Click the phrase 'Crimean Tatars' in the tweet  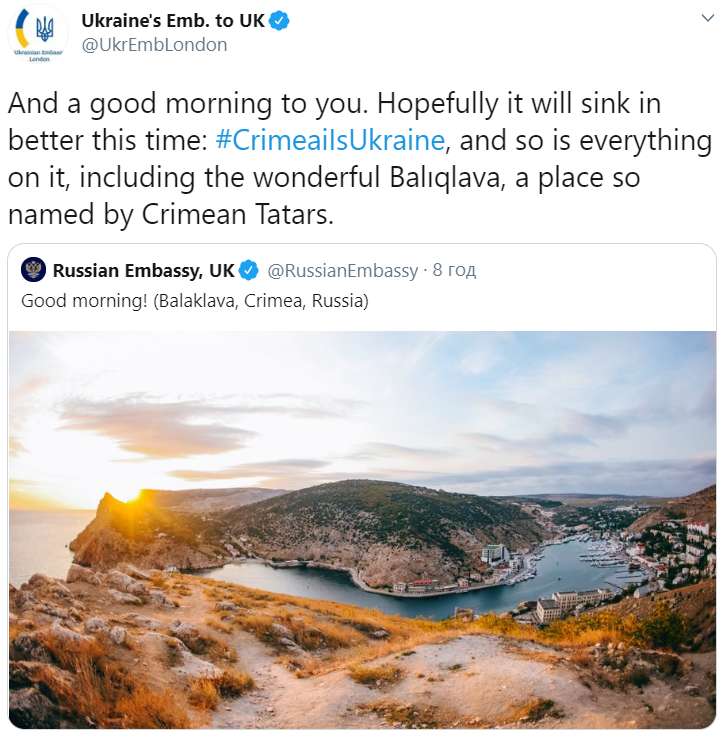click(x=238, y=214)
